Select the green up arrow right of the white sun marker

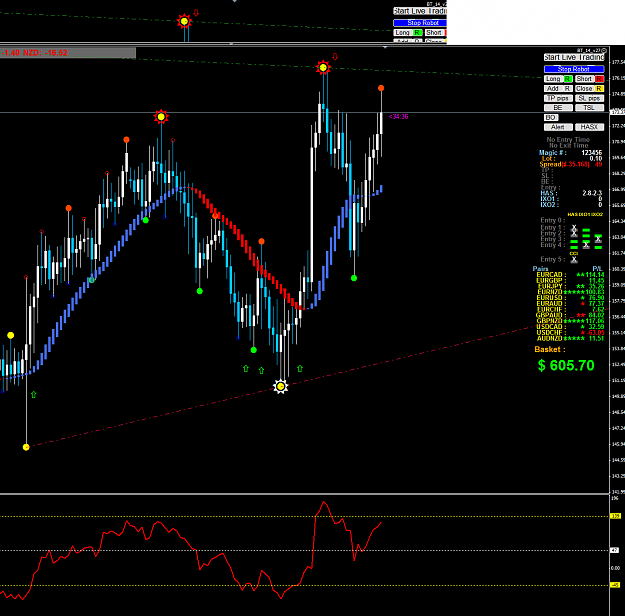[x=300, y=369]
